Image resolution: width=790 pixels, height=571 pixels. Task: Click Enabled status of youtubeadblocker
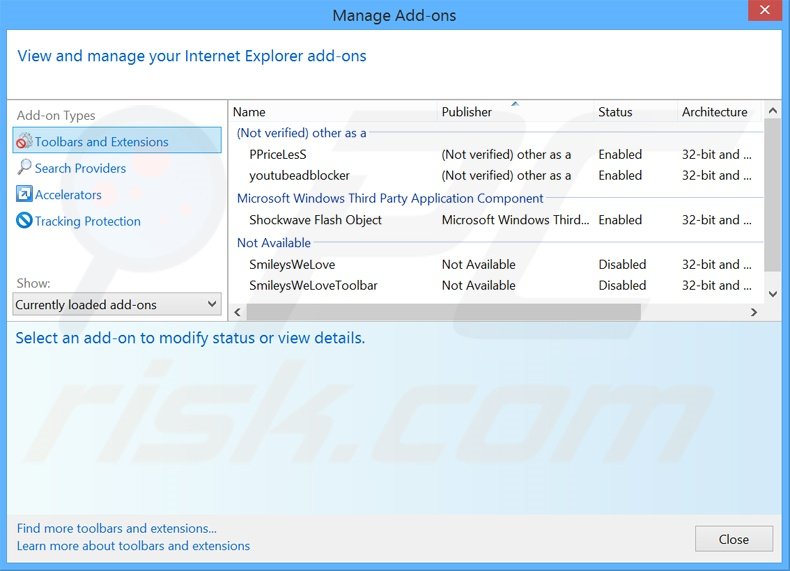[620, 175]
